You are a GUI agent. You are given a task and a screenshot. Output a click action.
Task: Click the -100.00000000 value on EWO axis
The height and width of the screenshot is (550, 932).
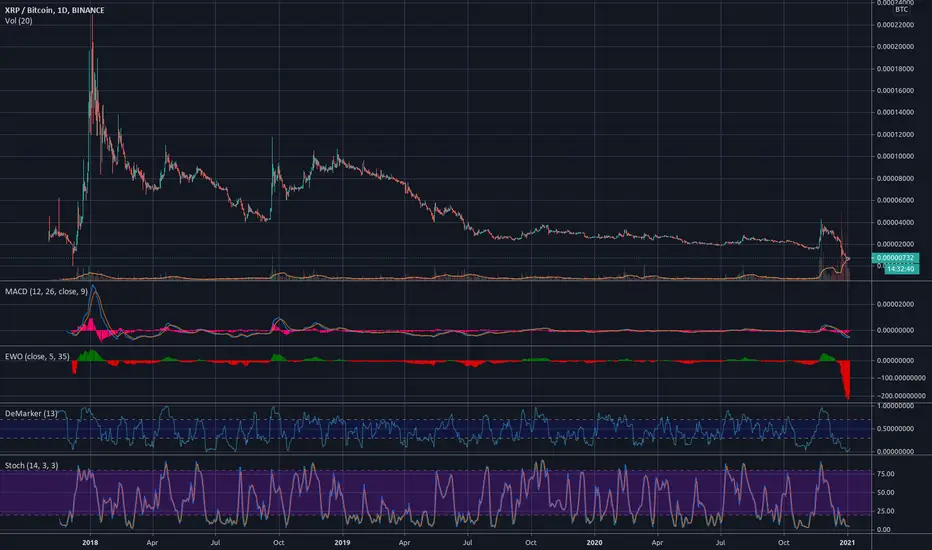(x=901, y=378)
